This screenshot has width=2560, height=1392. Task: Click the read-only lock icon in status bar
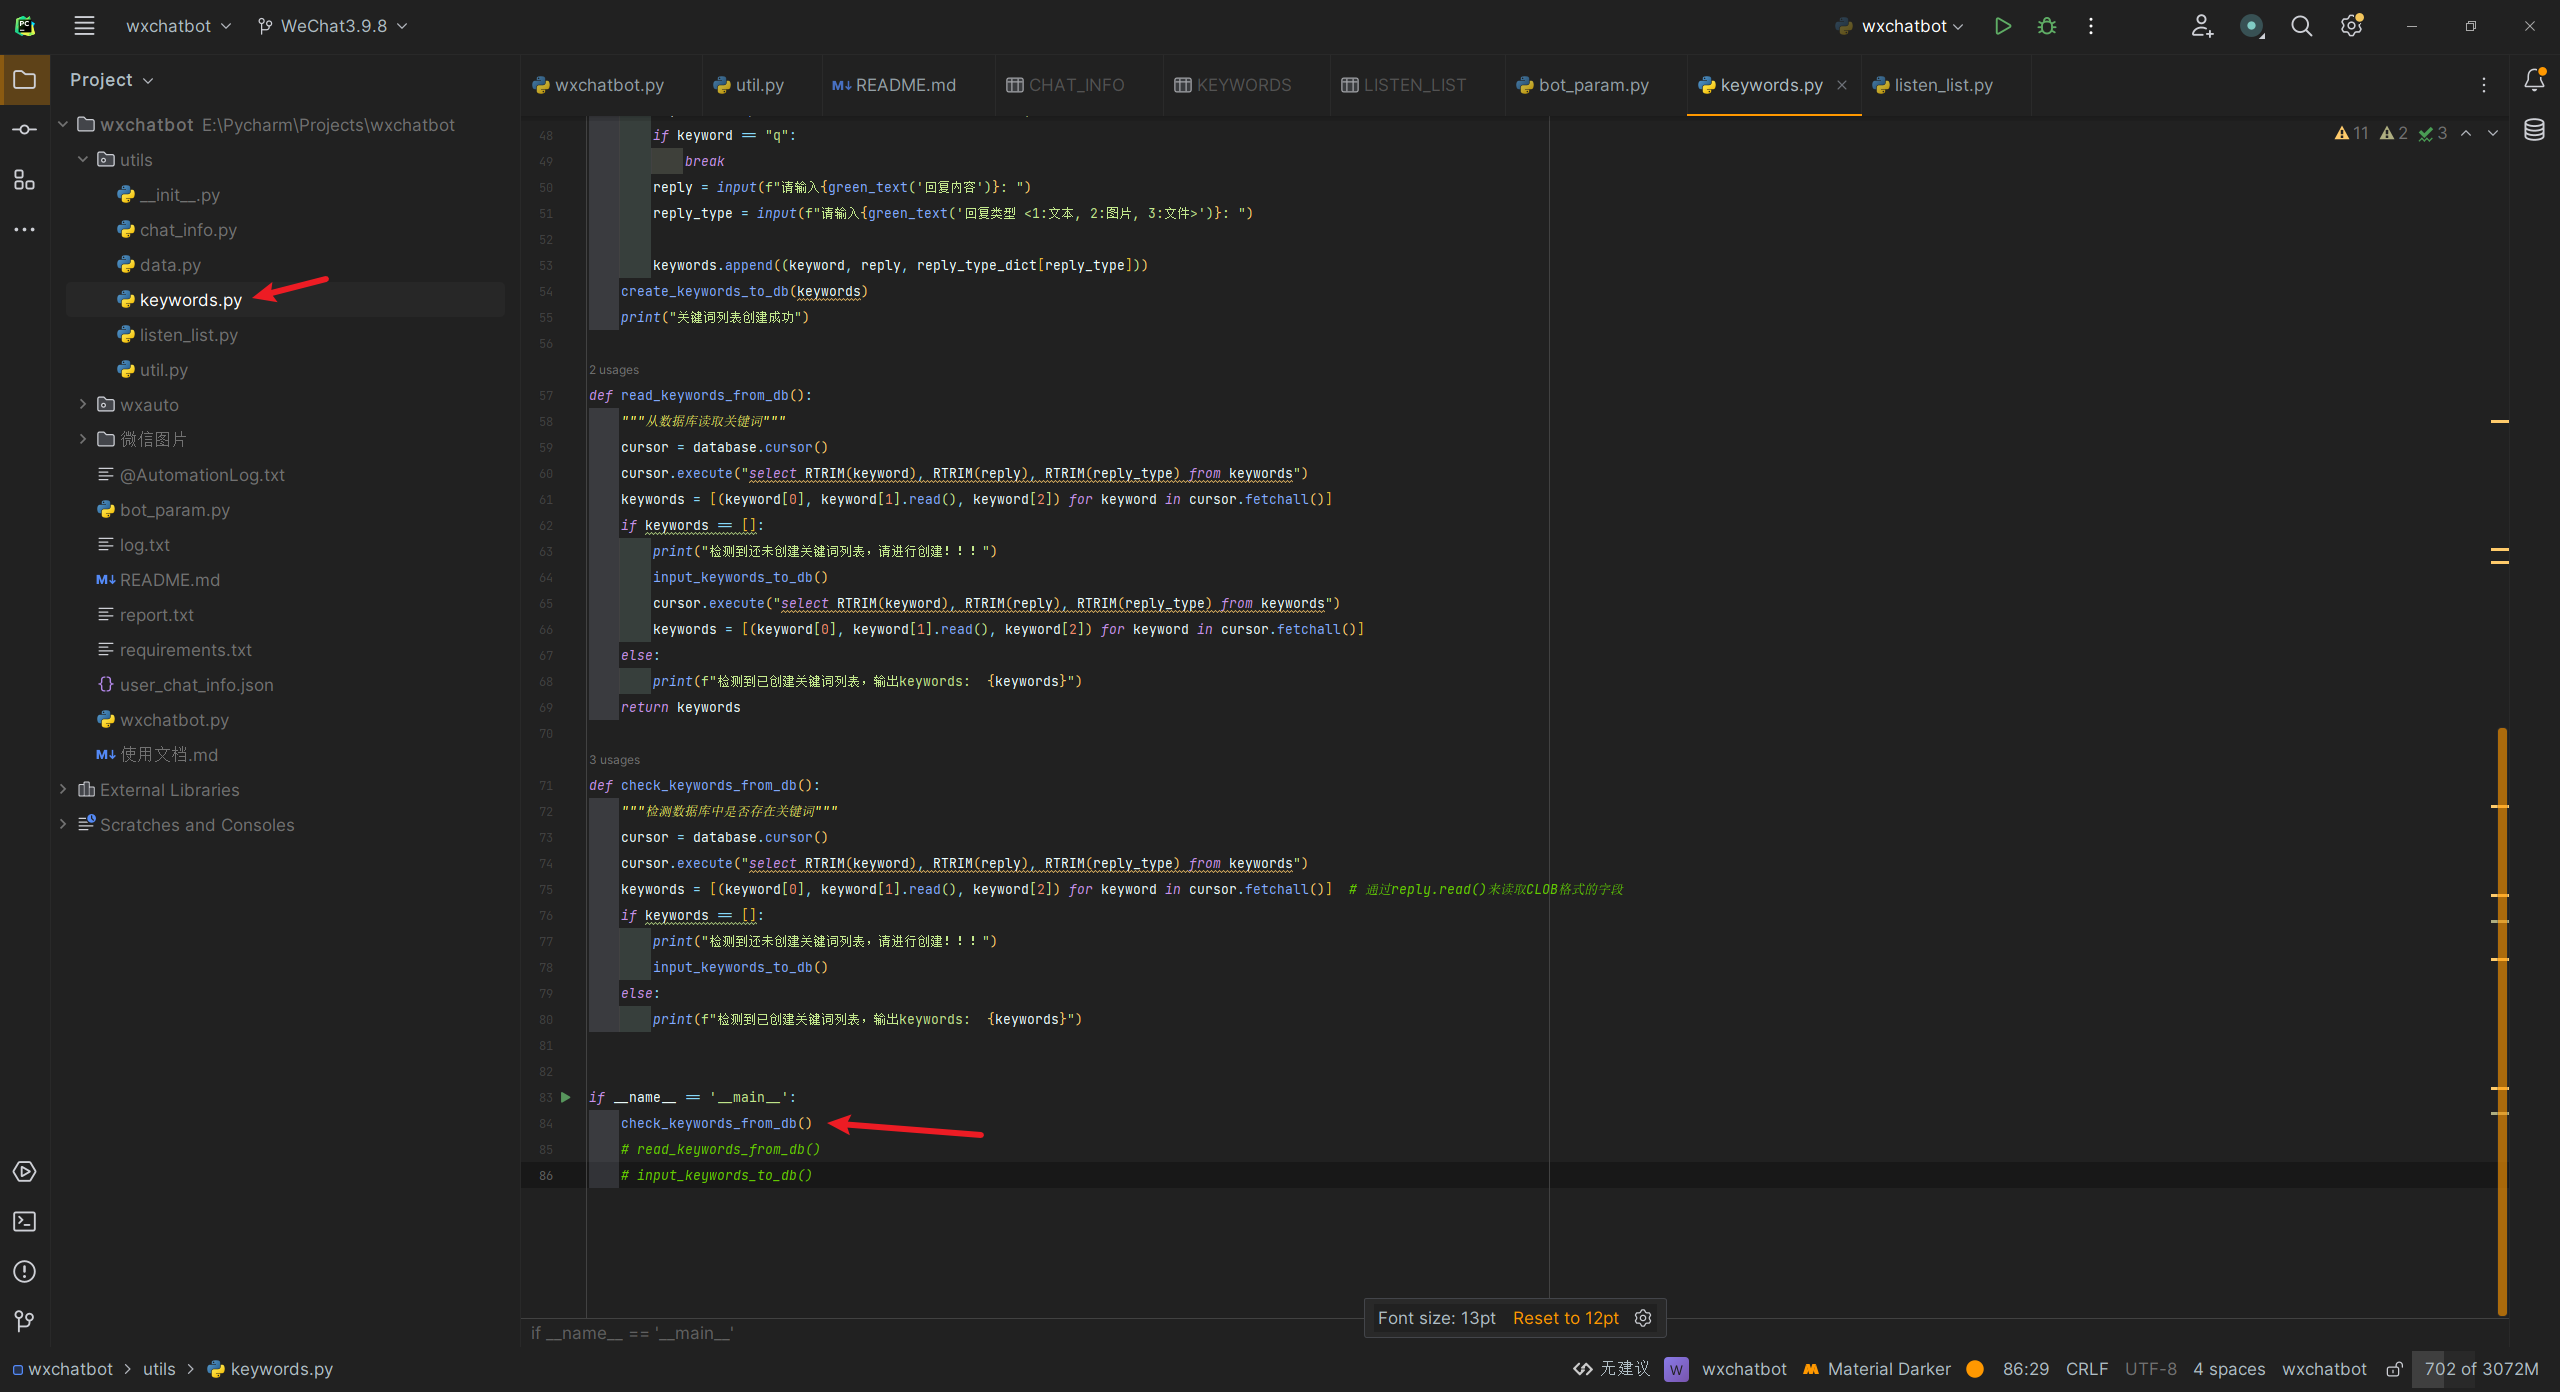coord(2394,1369)
